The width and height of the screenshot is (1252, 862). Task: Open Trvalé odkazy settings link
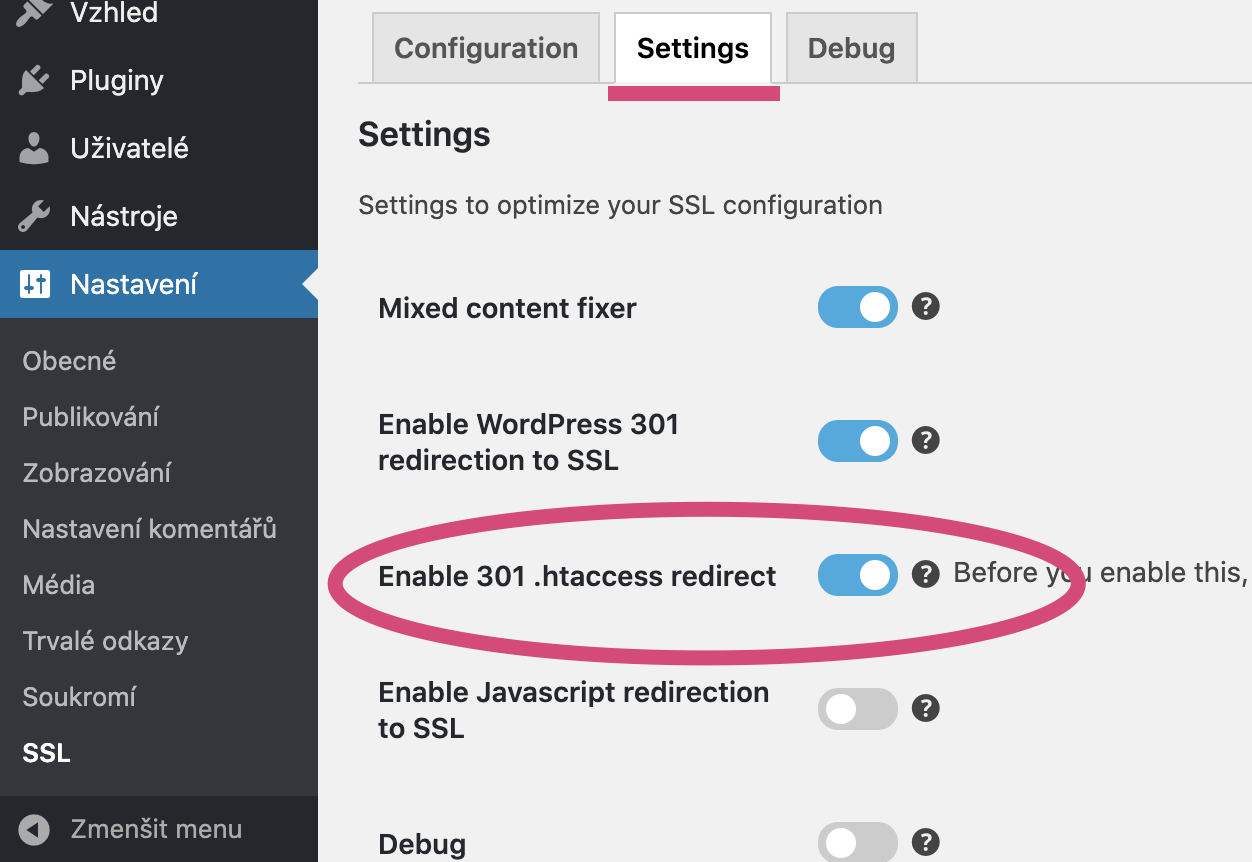pyautogui.click(x=105, y=641)
